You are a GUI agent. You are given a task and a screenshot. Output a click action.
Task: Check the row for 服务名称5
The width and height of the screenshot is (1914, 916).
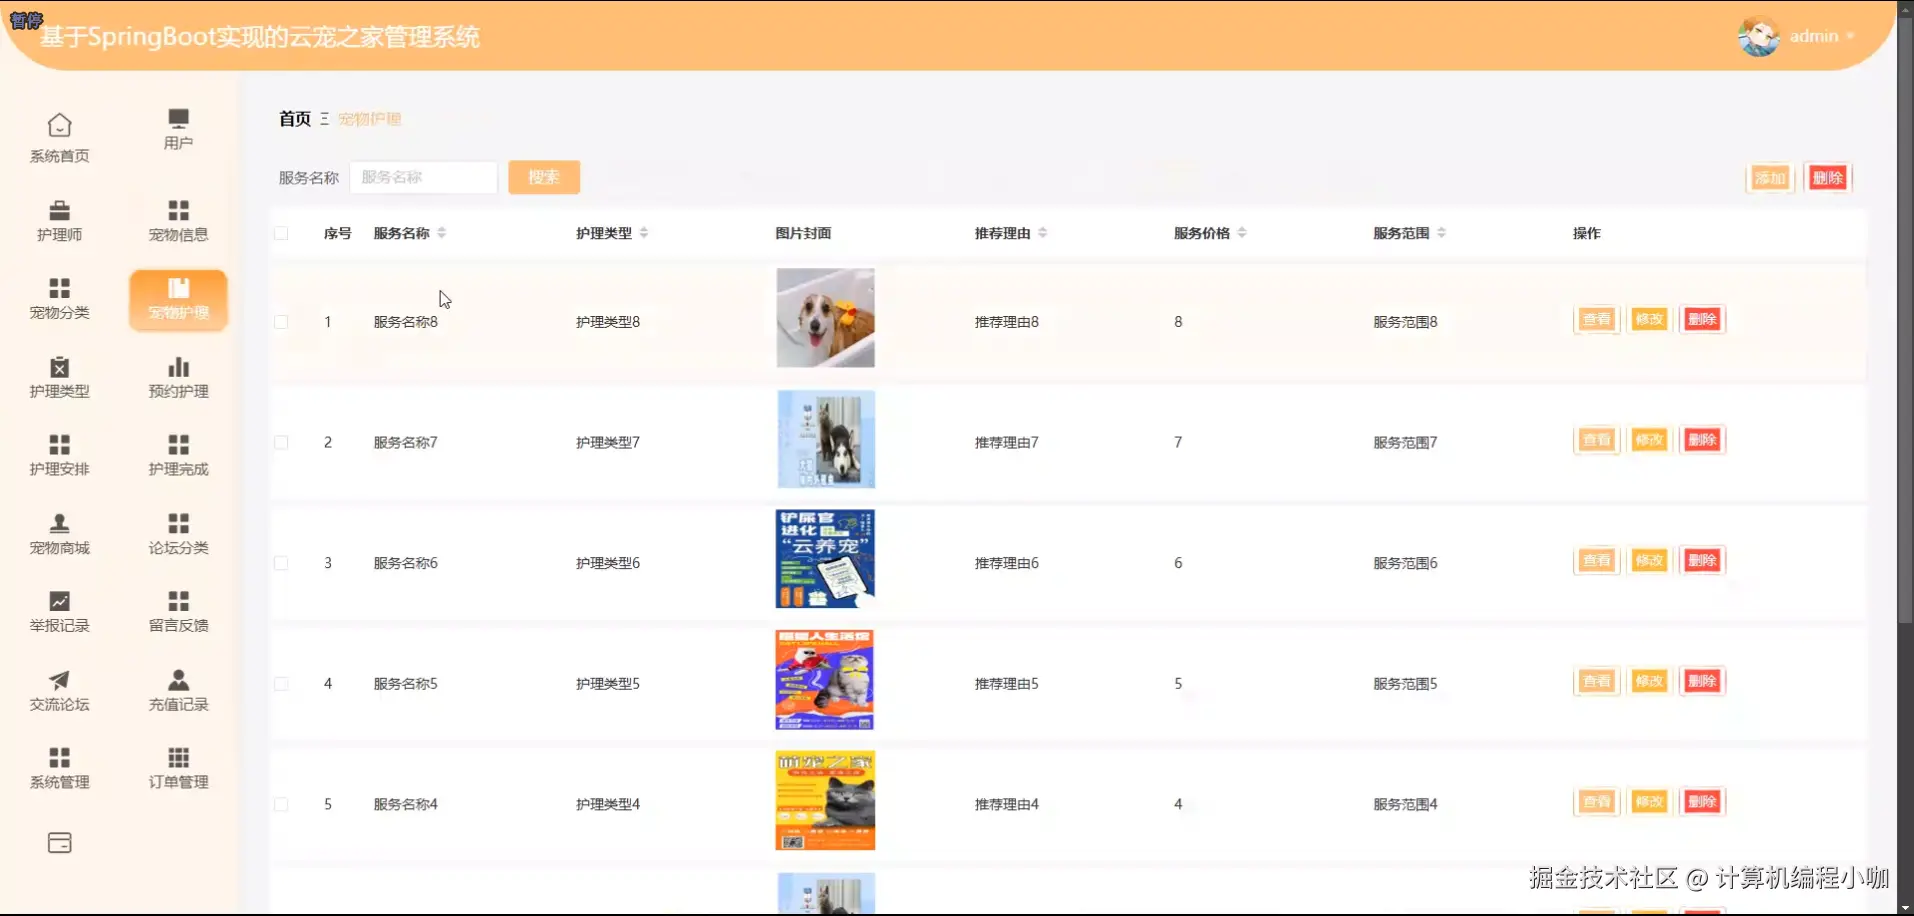click(x=281, y=684)
